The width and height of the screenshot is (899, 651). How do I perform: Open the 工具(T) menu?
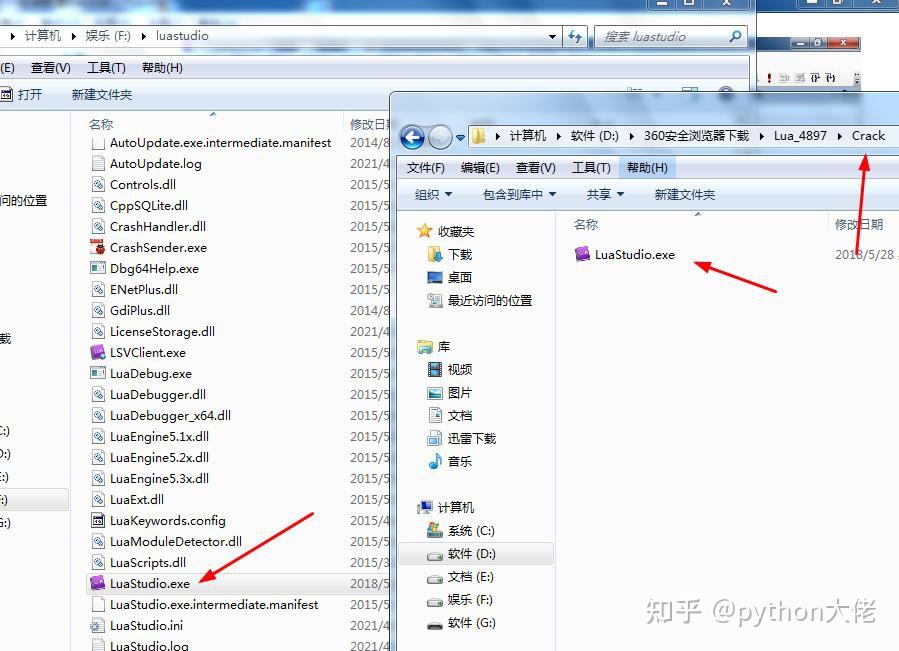click(x=592, y=167)
